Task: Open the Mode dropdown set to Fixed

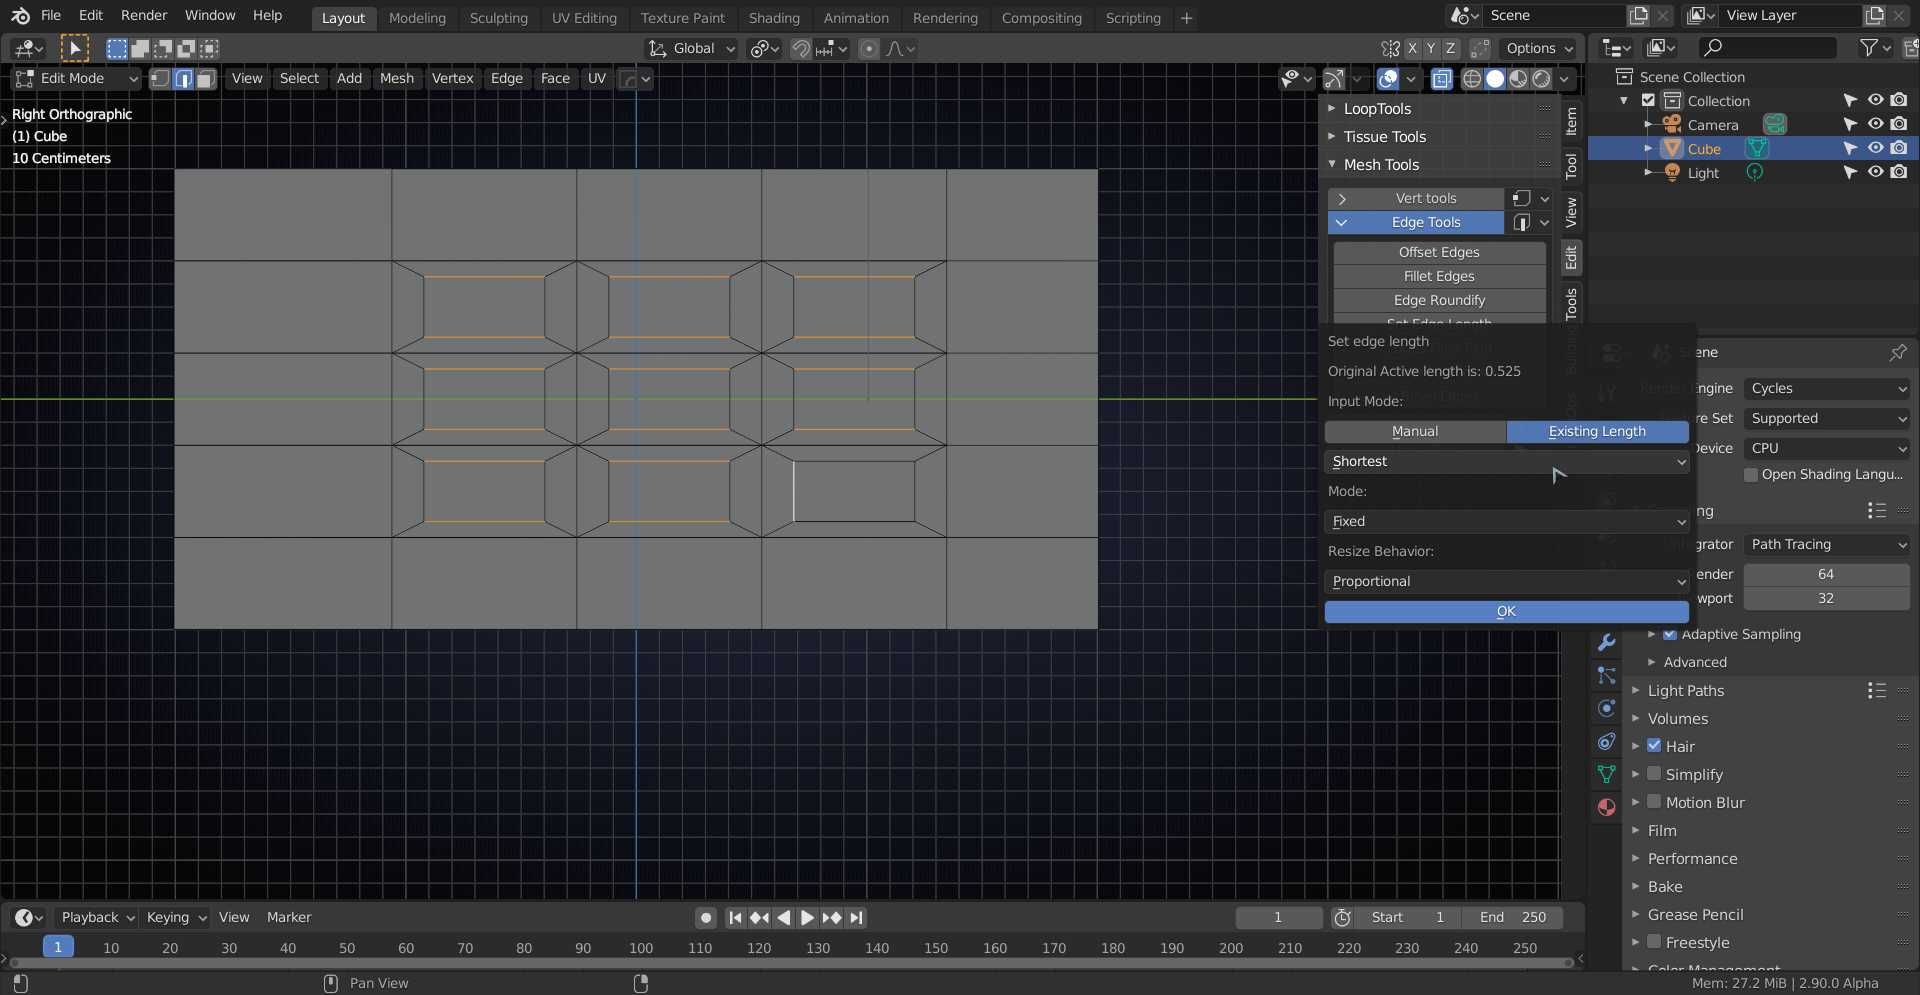Action: [1506, 521]
